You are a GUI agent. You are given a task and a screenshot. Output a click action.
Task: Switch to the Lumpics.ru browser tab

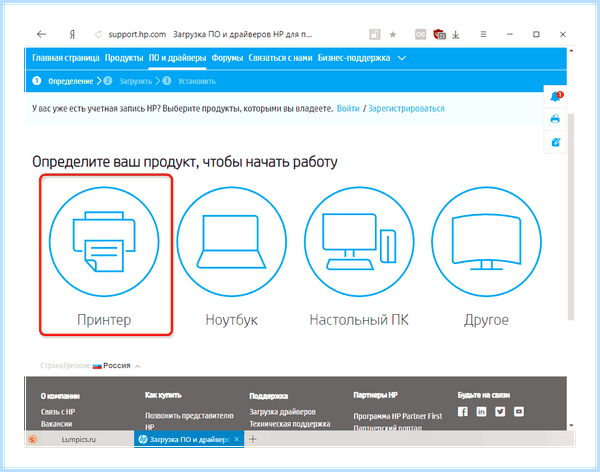[80, 439]
